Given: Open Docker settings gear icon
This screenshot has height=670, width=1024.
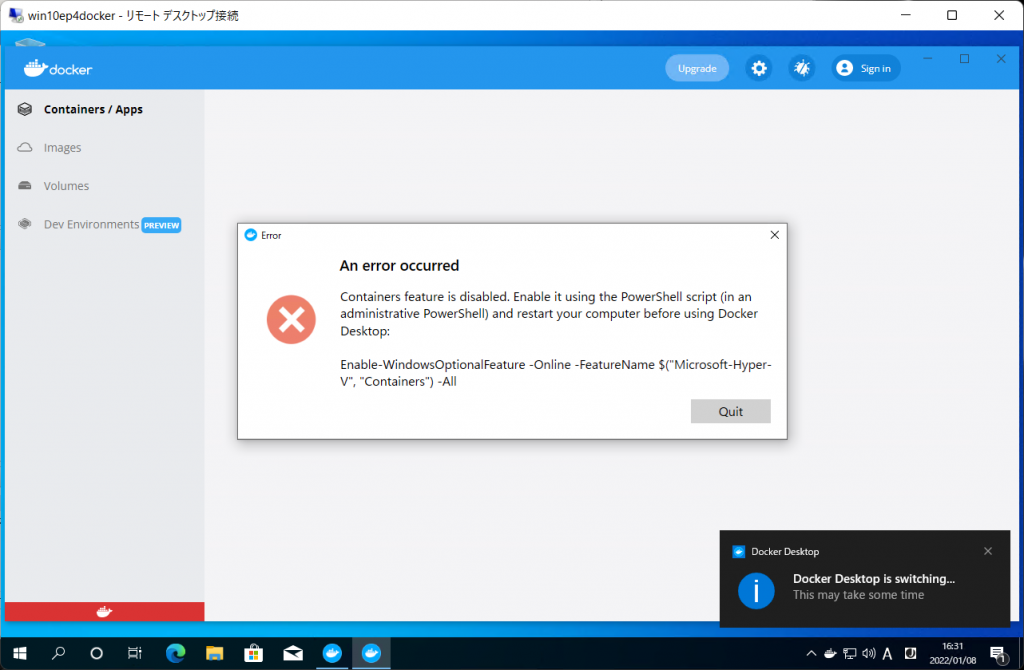Looking at the screenshot, I should [759, 69].
